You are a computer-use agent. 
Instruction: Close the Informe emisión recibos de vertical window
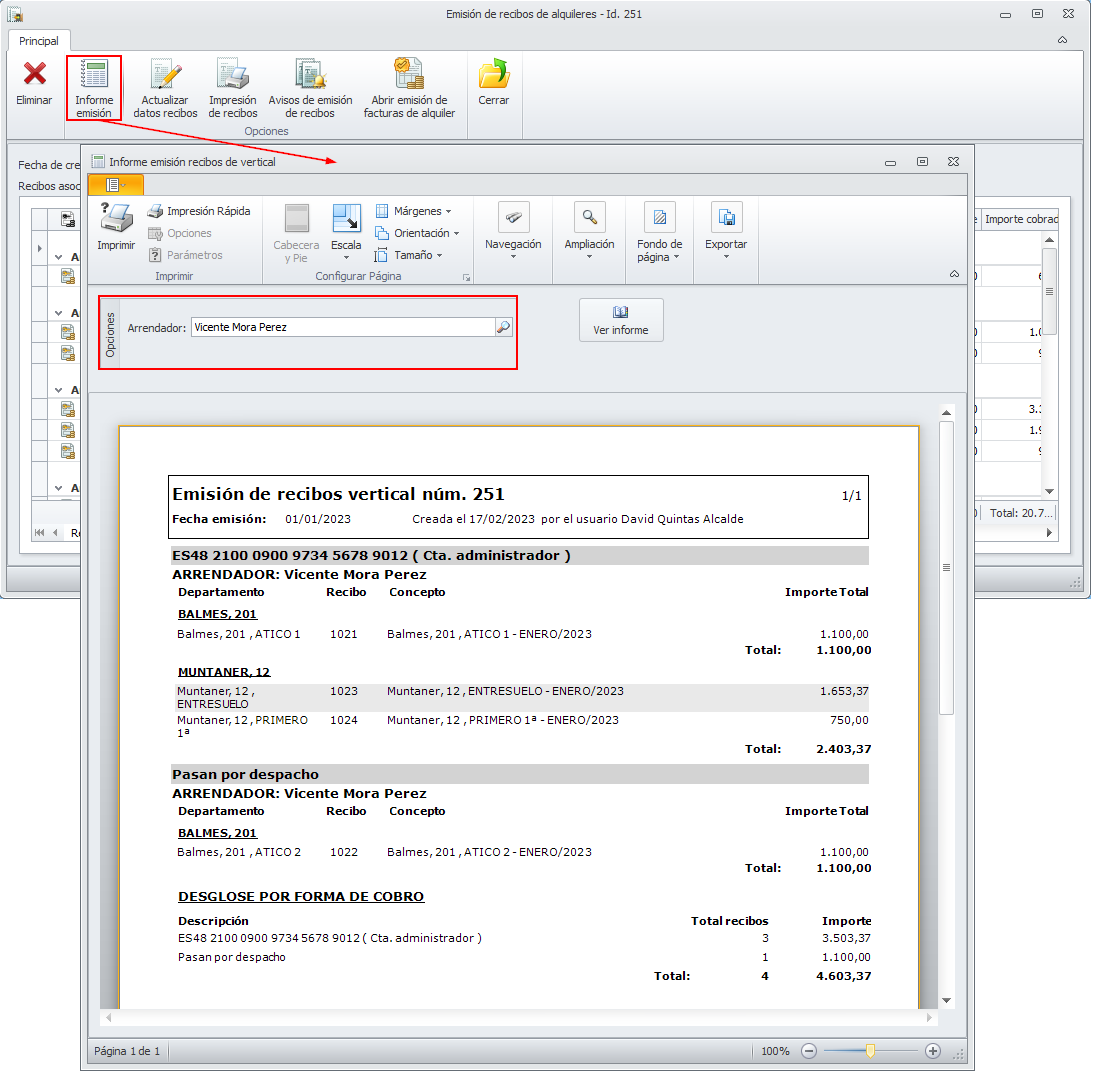[x=954, y=162]
